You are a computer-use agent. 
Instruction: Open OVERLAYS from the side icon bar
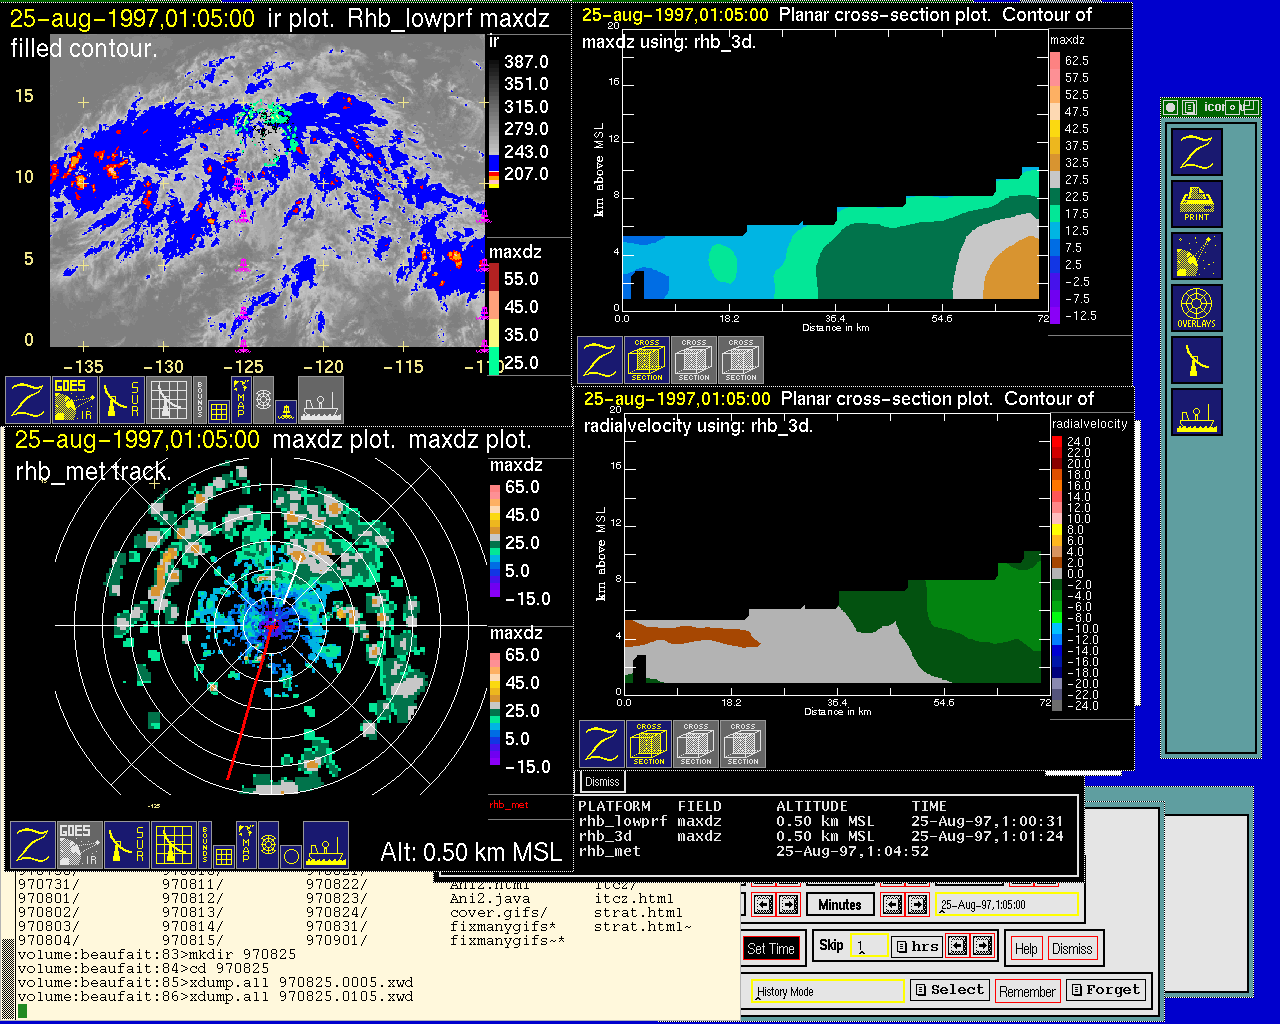(x=1196, y=308)
